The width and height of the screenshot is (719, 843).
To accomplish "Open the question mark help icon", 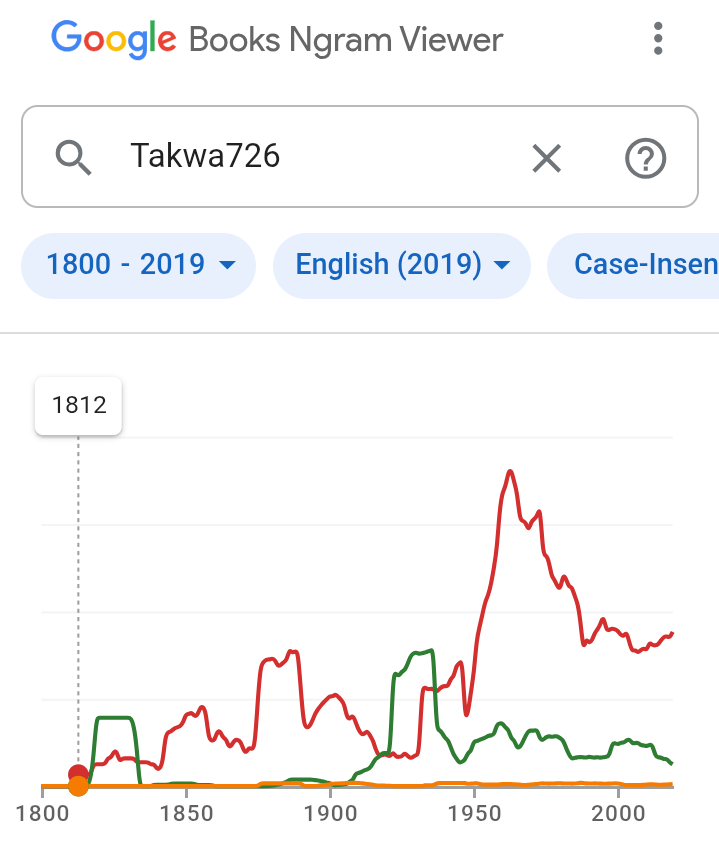I will tap(645, 158).
